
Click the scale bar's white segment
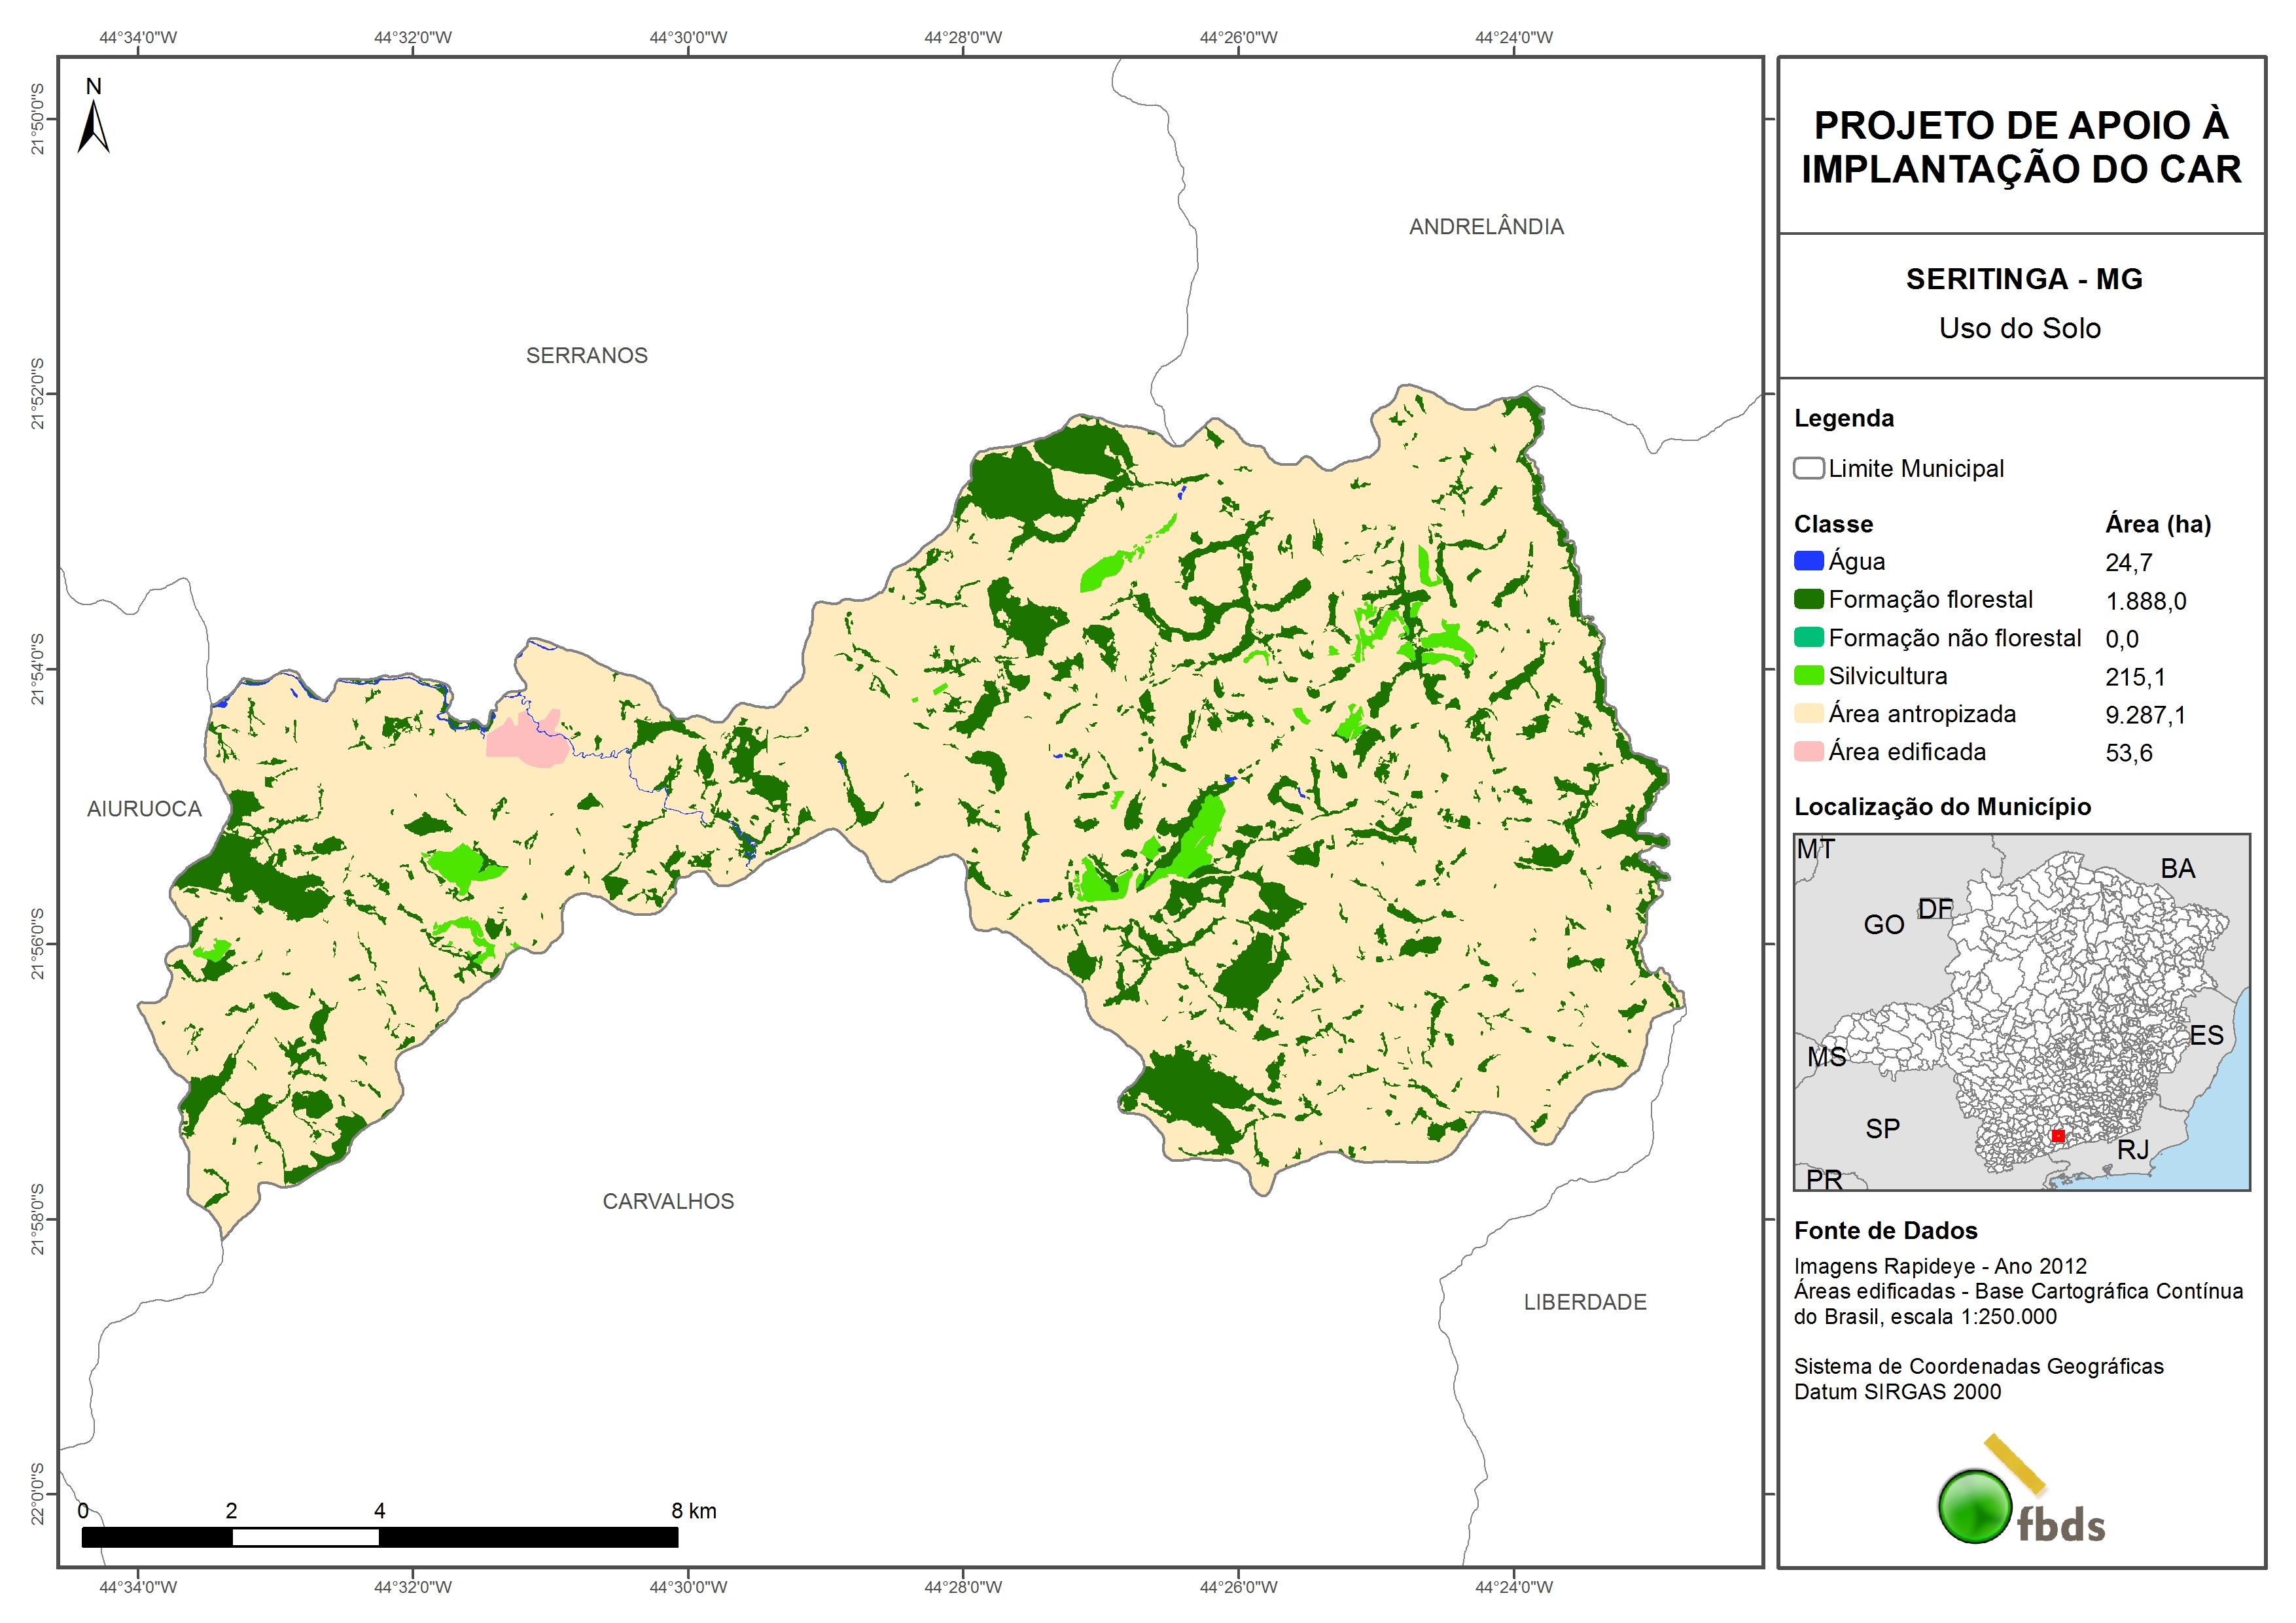[x=305, y=1537]
